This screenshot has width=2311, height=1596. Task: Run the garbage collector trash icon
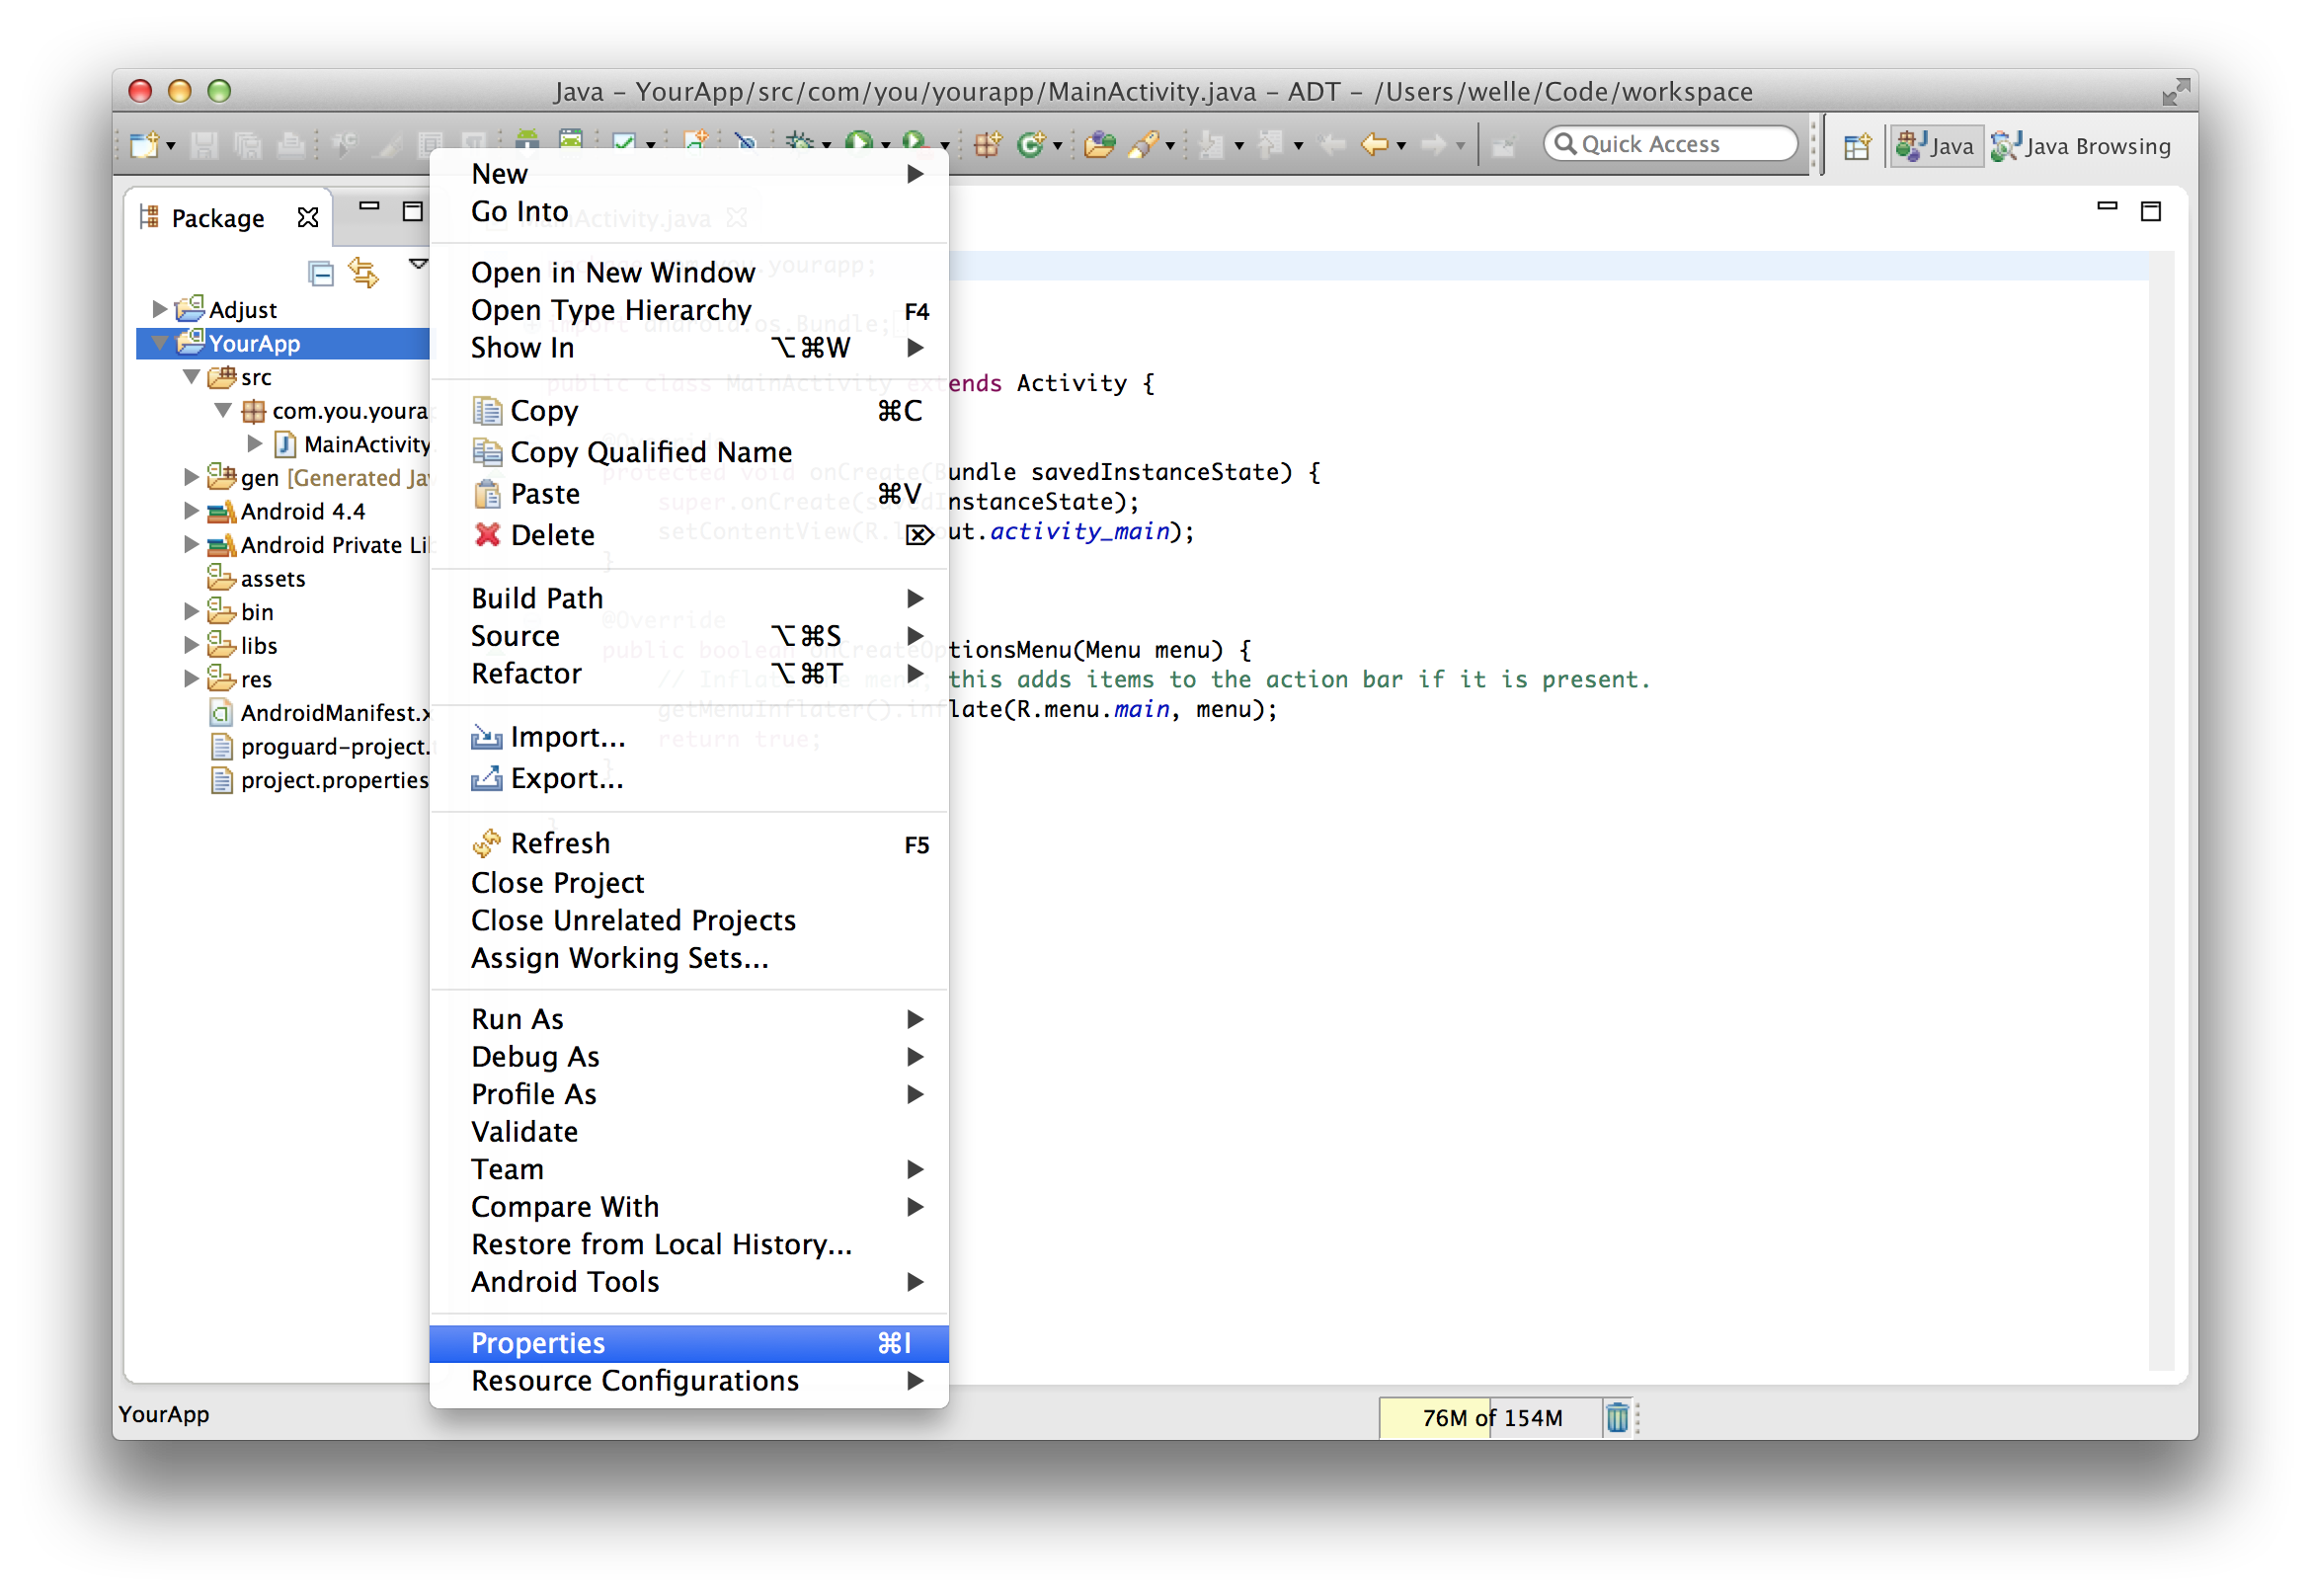[1616, 1417]
